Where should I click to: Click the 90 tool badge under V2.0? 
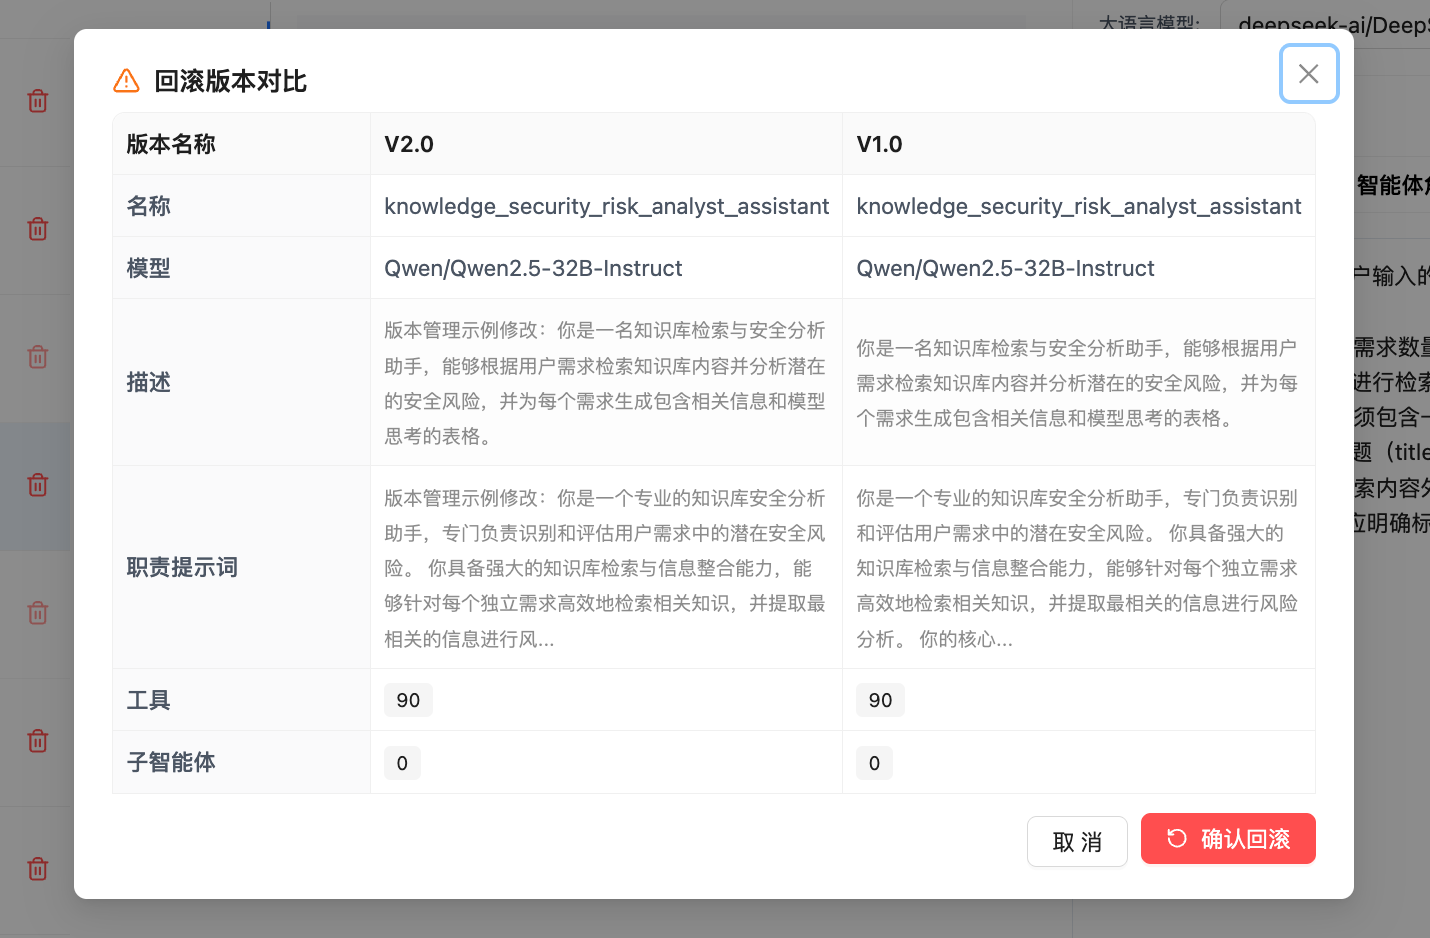point(408,700)
